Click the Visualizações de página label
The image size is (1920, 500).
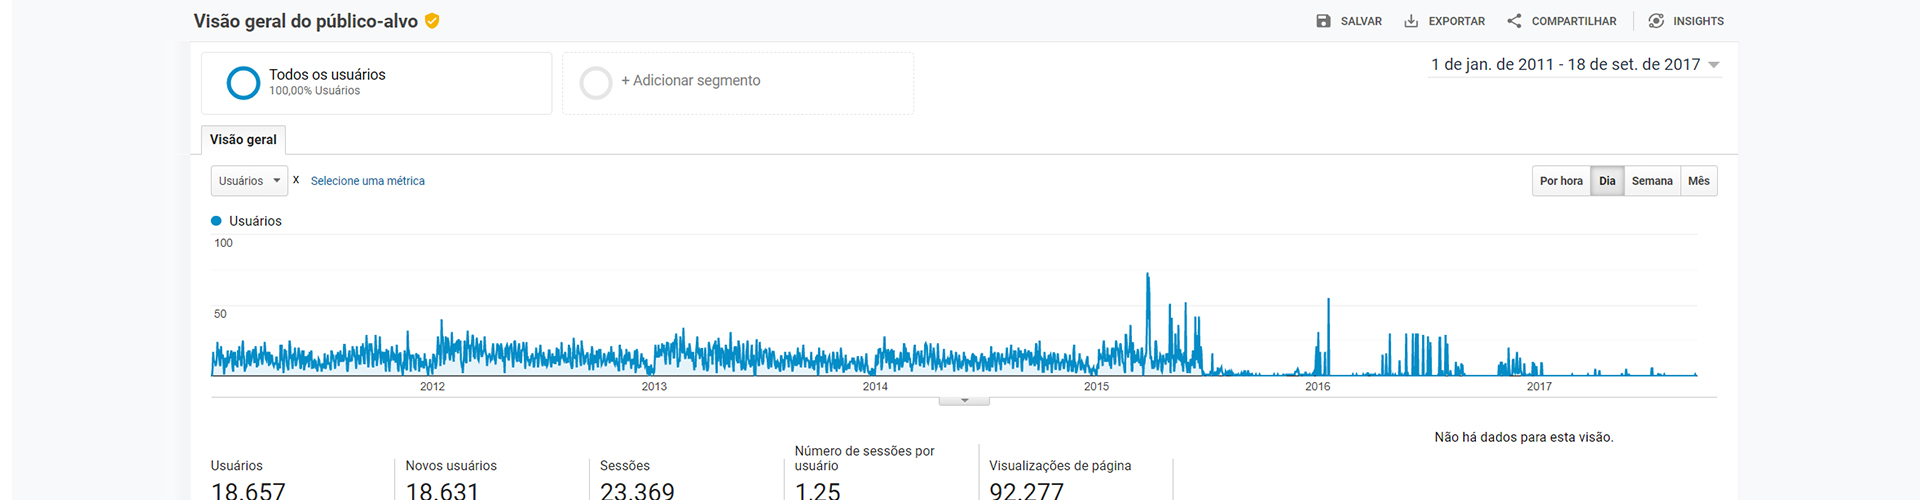click(x=1060, y=466)
